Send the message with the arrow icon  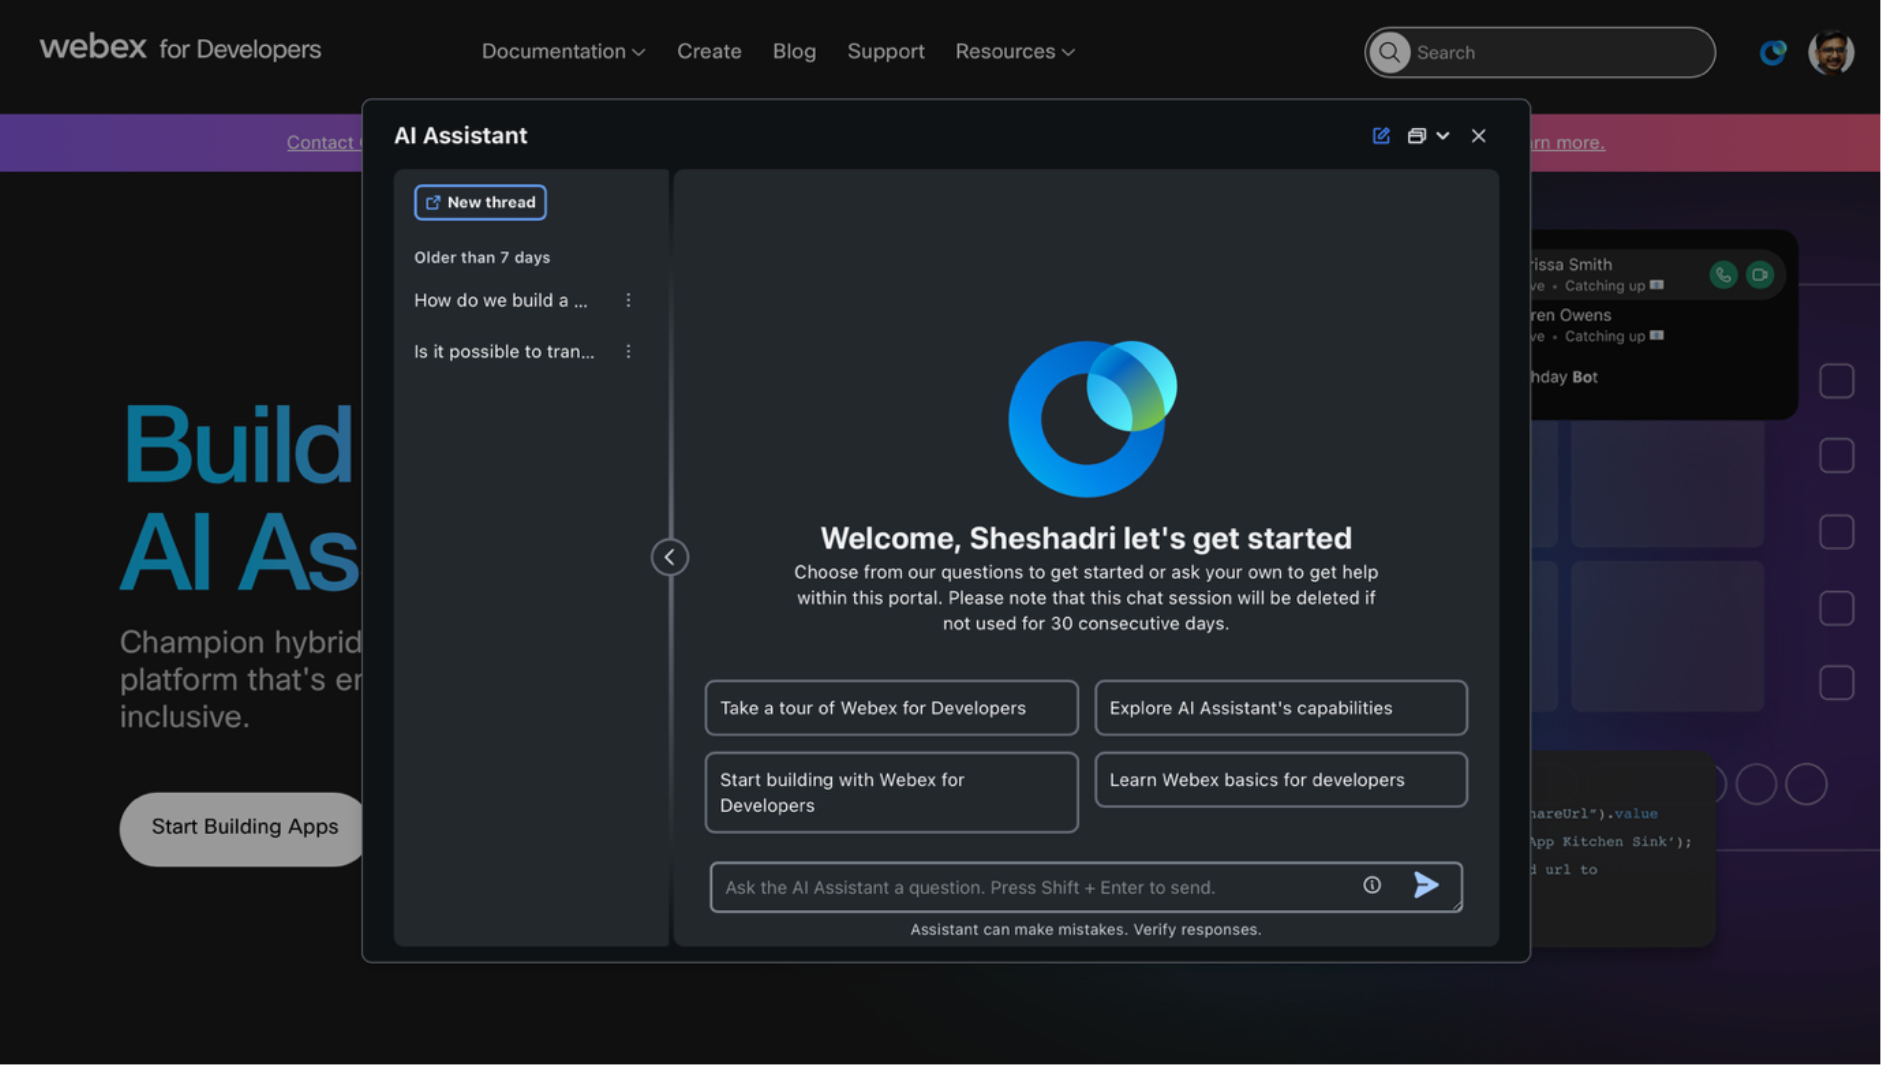point(1426,885)
